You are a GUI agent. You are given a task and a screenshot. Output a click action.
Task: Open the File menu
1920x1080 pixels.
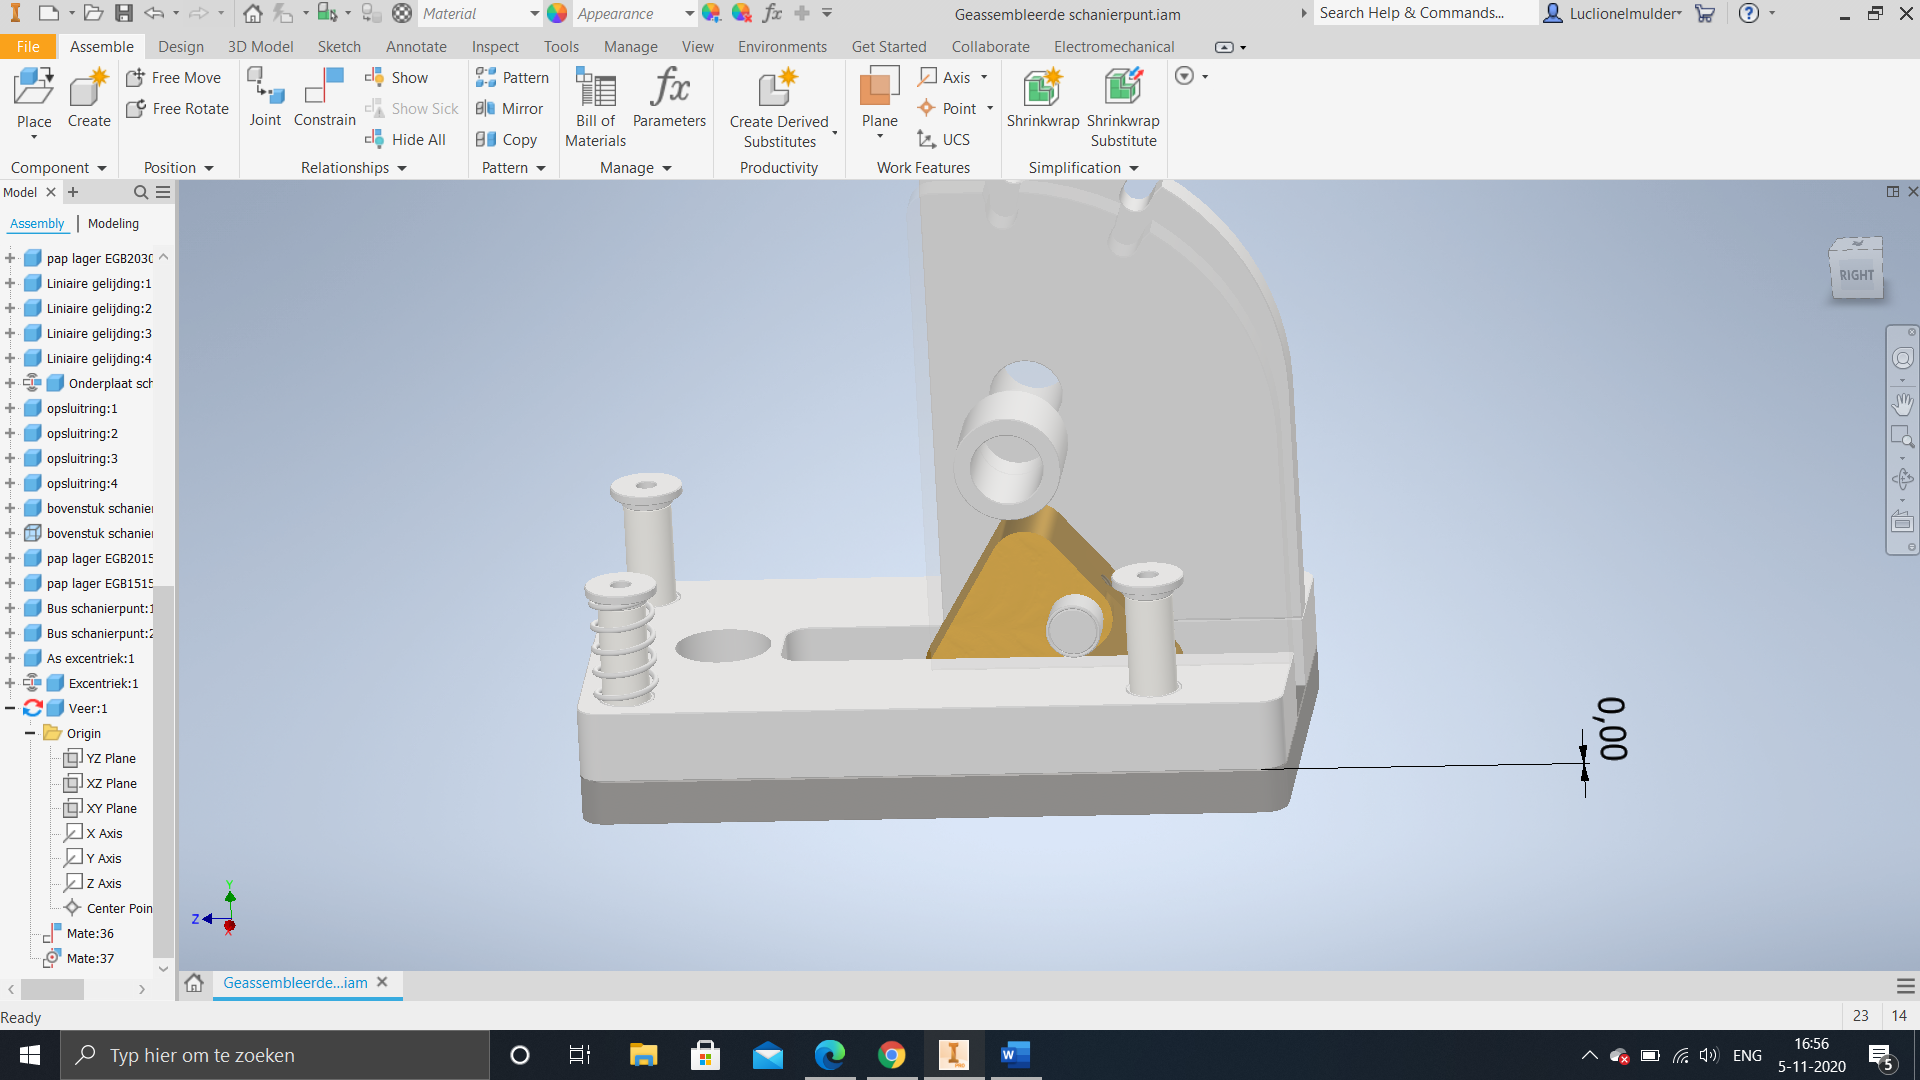pos(28,47)
